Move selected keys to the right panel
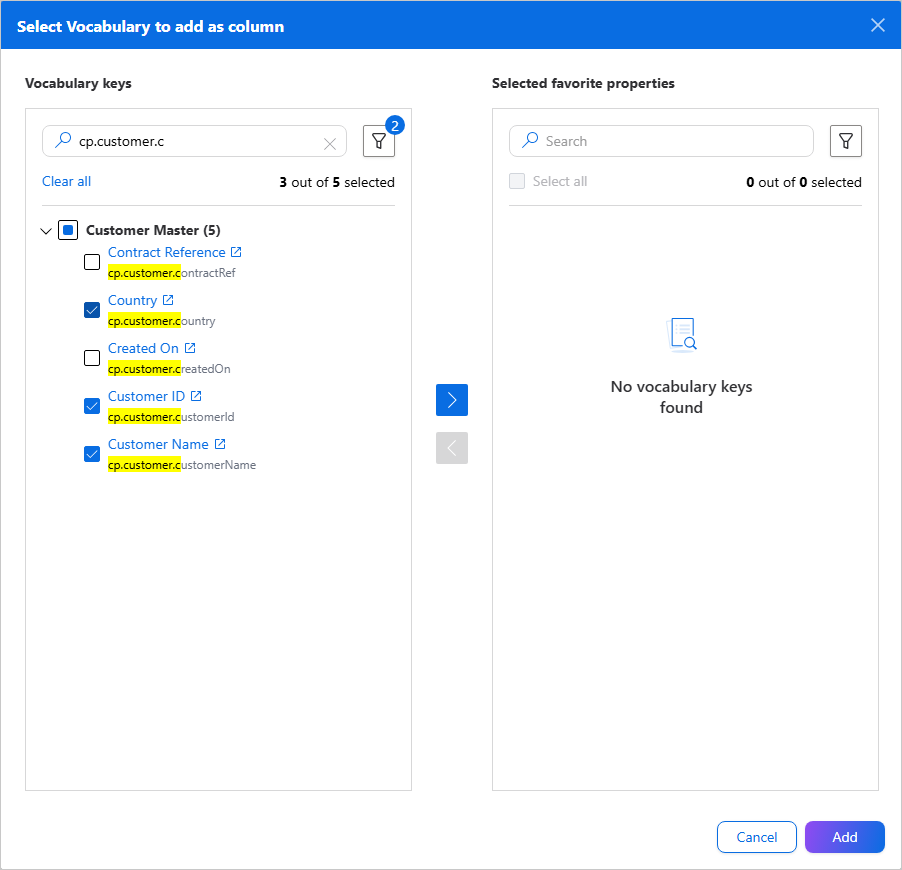 tap(452, 400)
